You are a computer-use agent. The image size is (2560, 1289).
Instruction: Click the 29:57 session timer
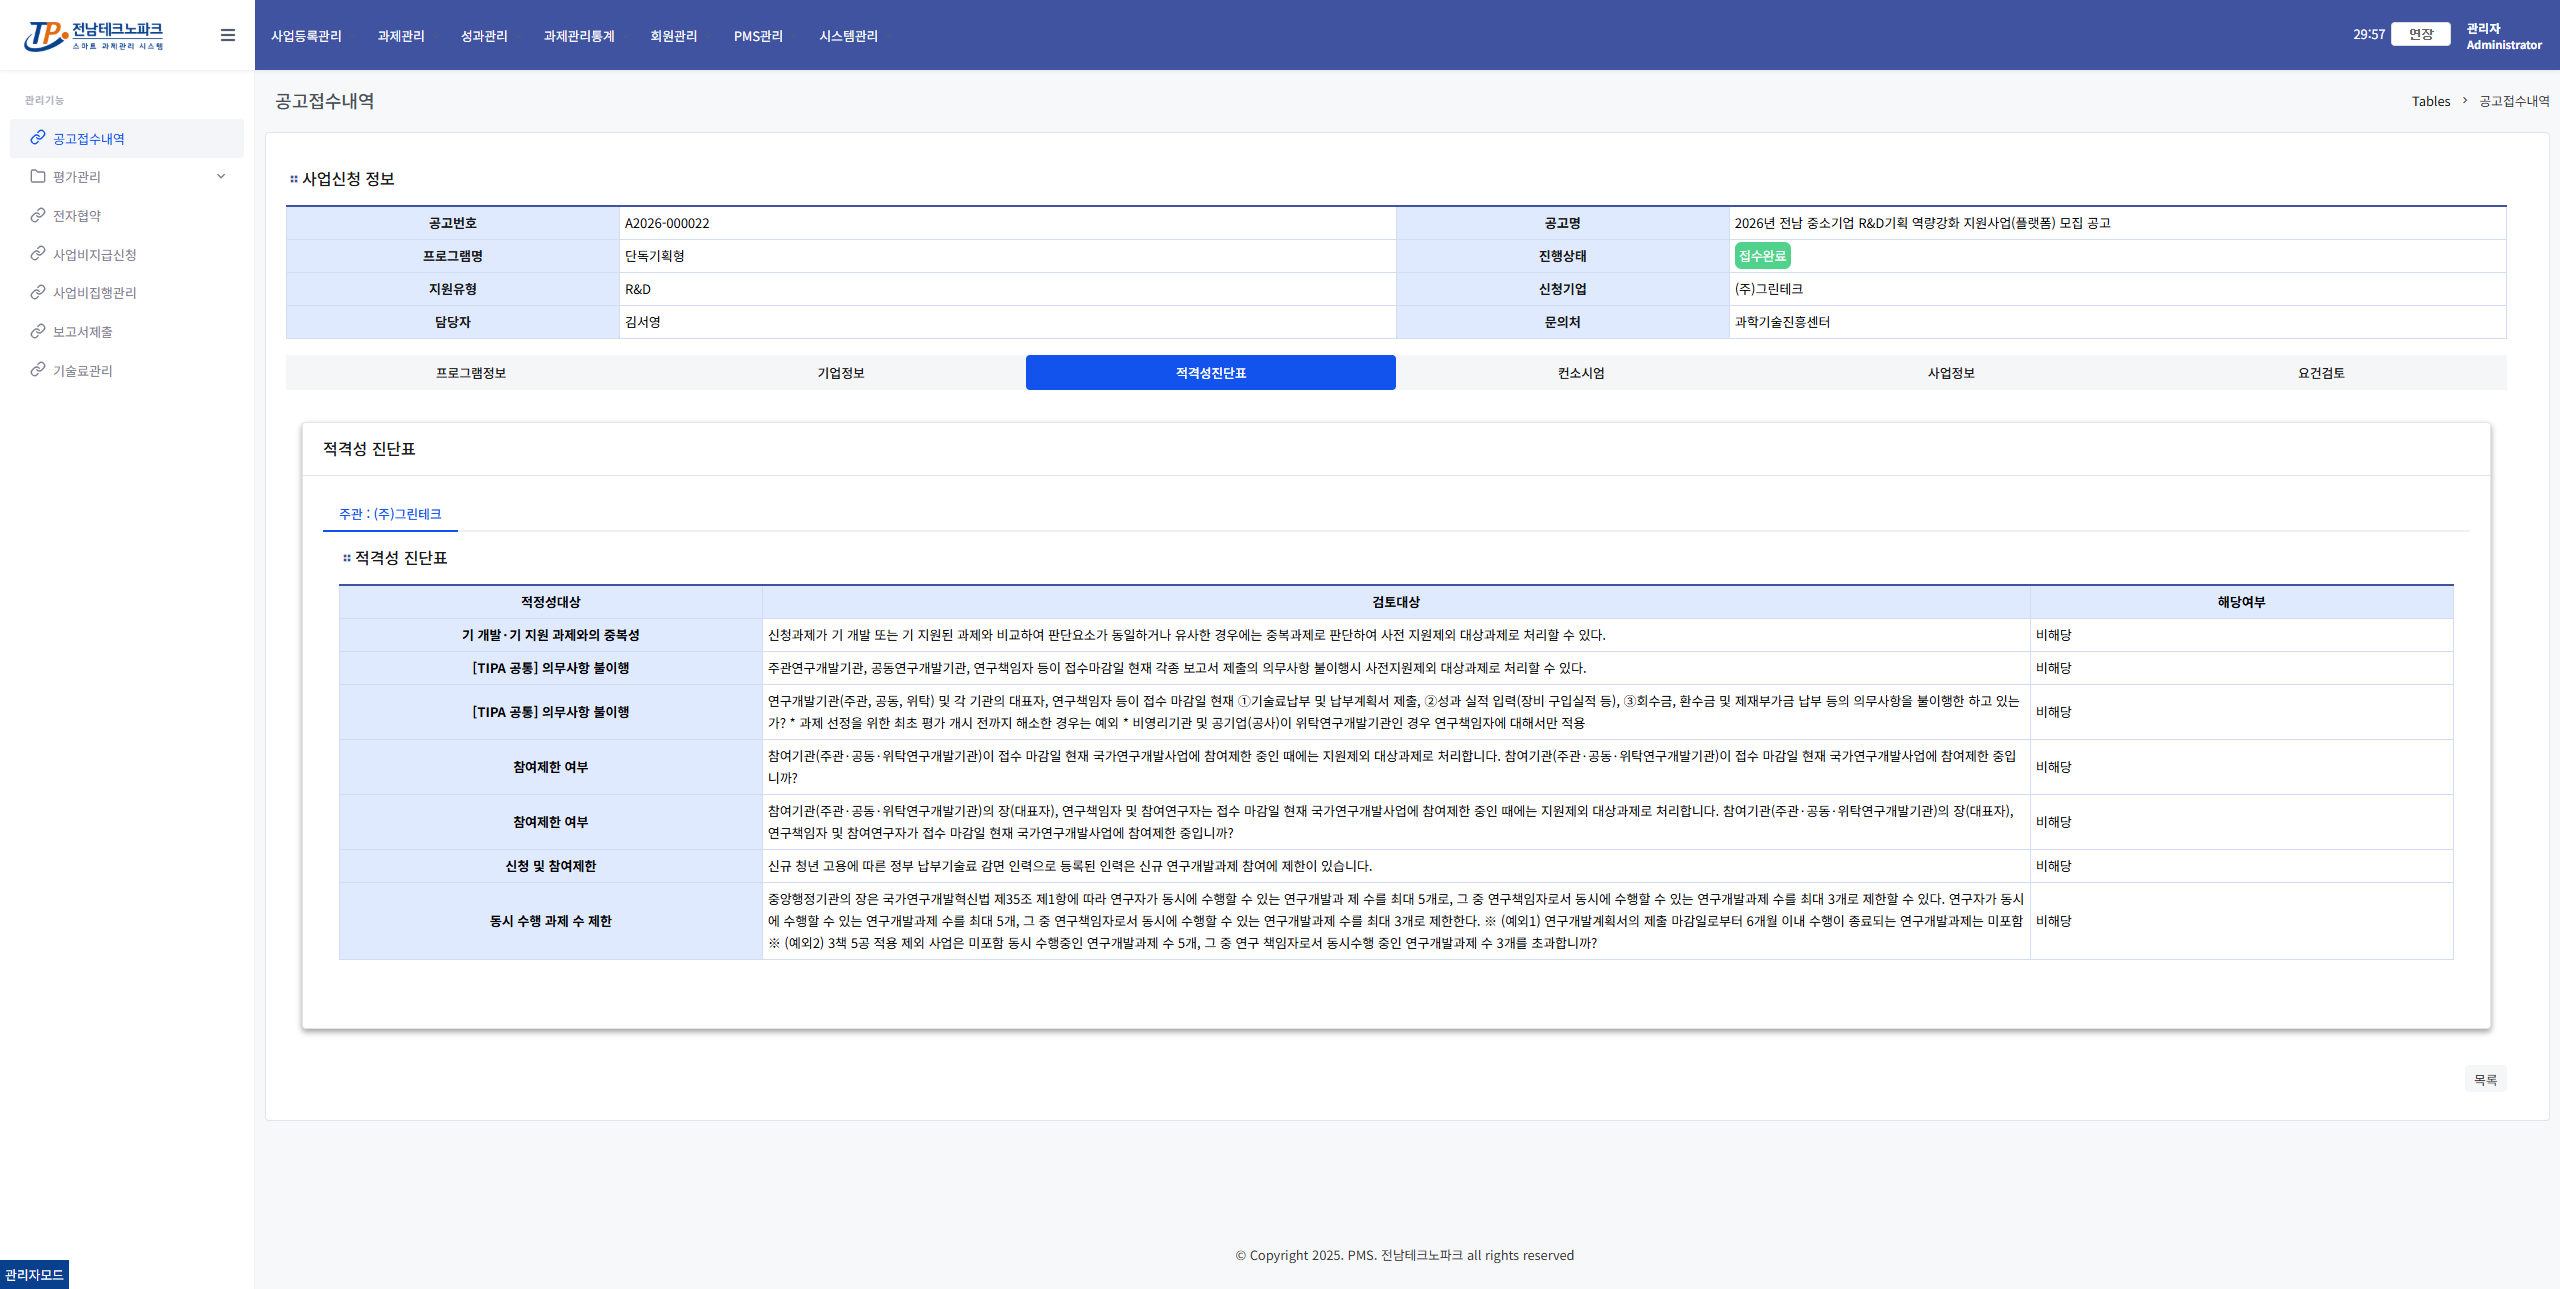pos(2369,34)
